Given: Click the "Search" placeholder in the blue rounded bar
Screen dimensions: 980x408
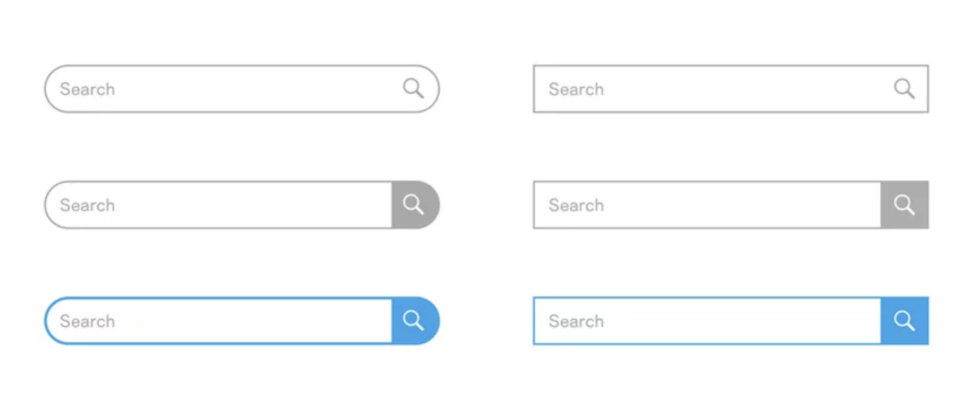Looking at the screenshot, I should [x=87, y=321].
